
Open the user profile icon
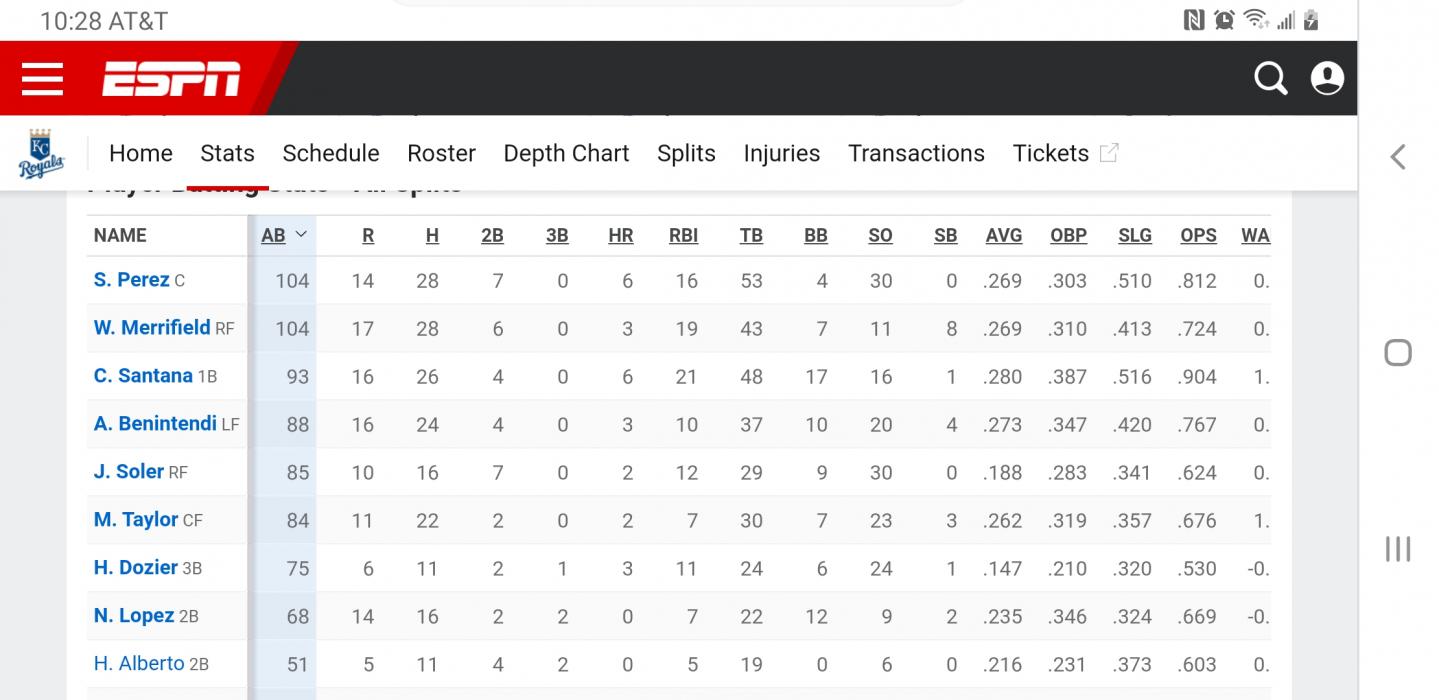1327,78
